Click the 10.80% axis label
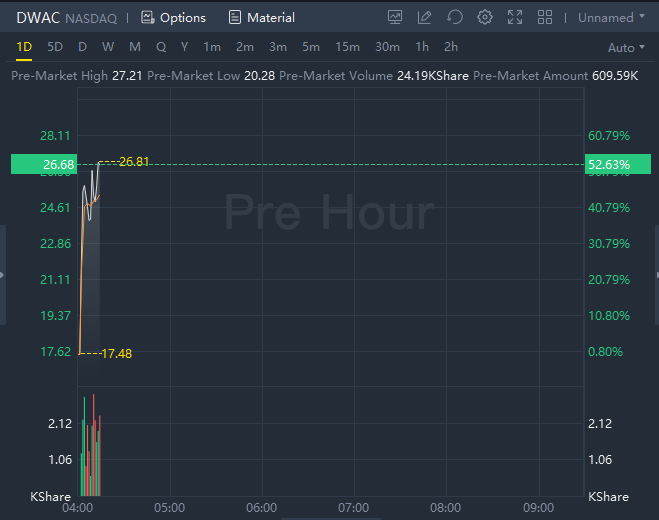The image size is (659, 520). coord(609,316)
